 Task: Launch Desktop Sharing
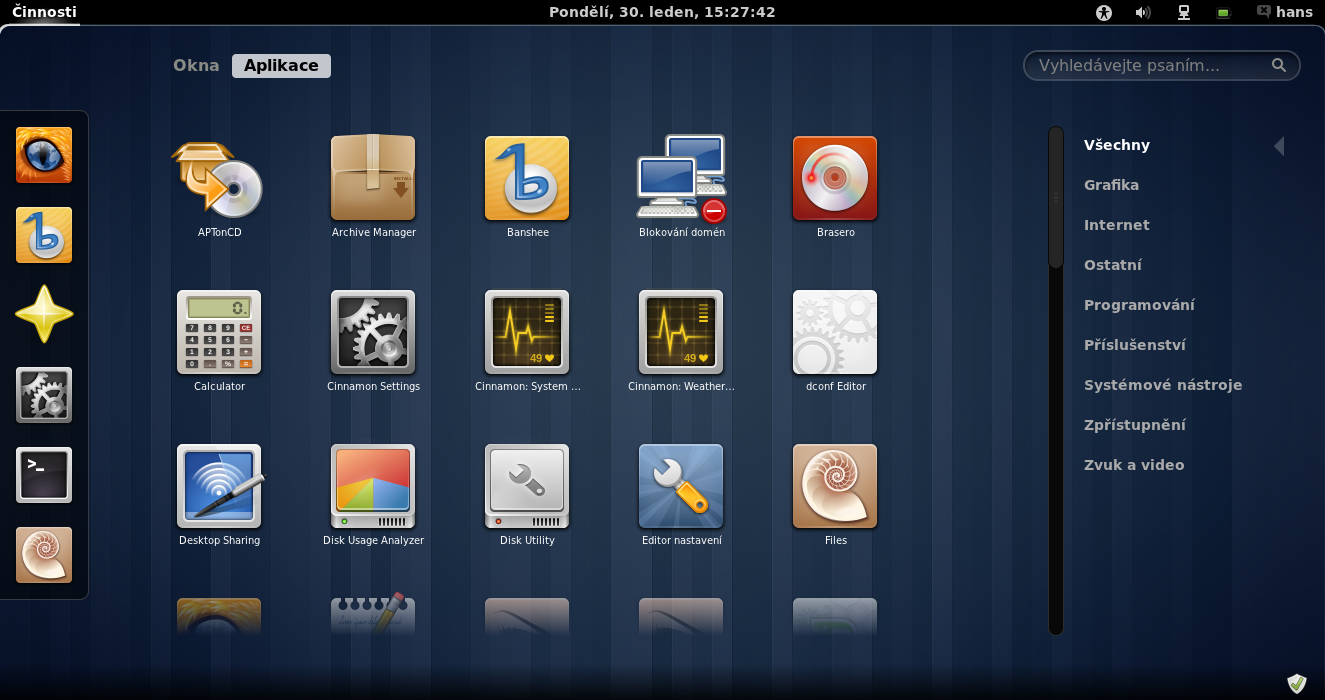pos(219,495)
